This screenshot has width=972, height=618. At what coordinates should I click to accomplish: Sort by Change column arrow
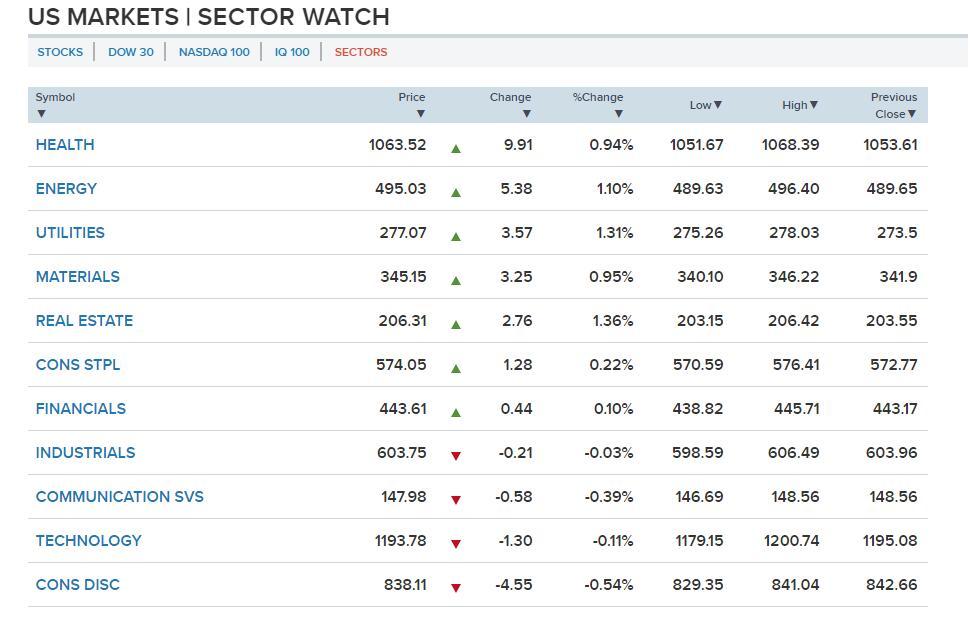click(526, 114)
